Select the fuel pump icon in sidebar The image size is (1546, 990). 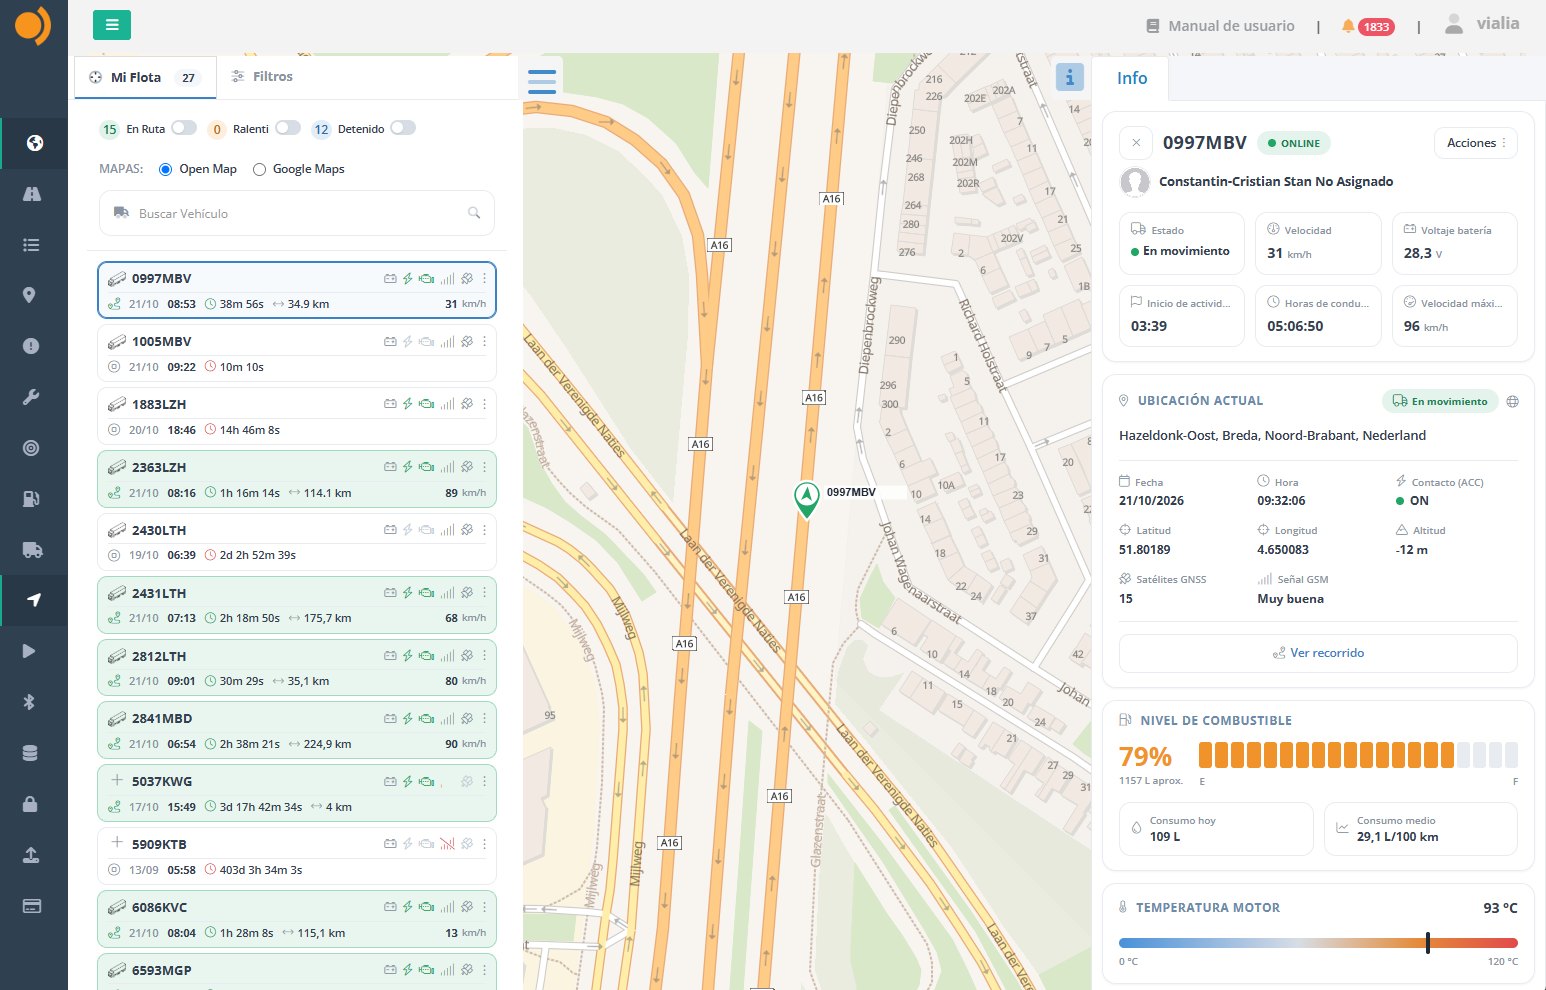pos(31,498)
